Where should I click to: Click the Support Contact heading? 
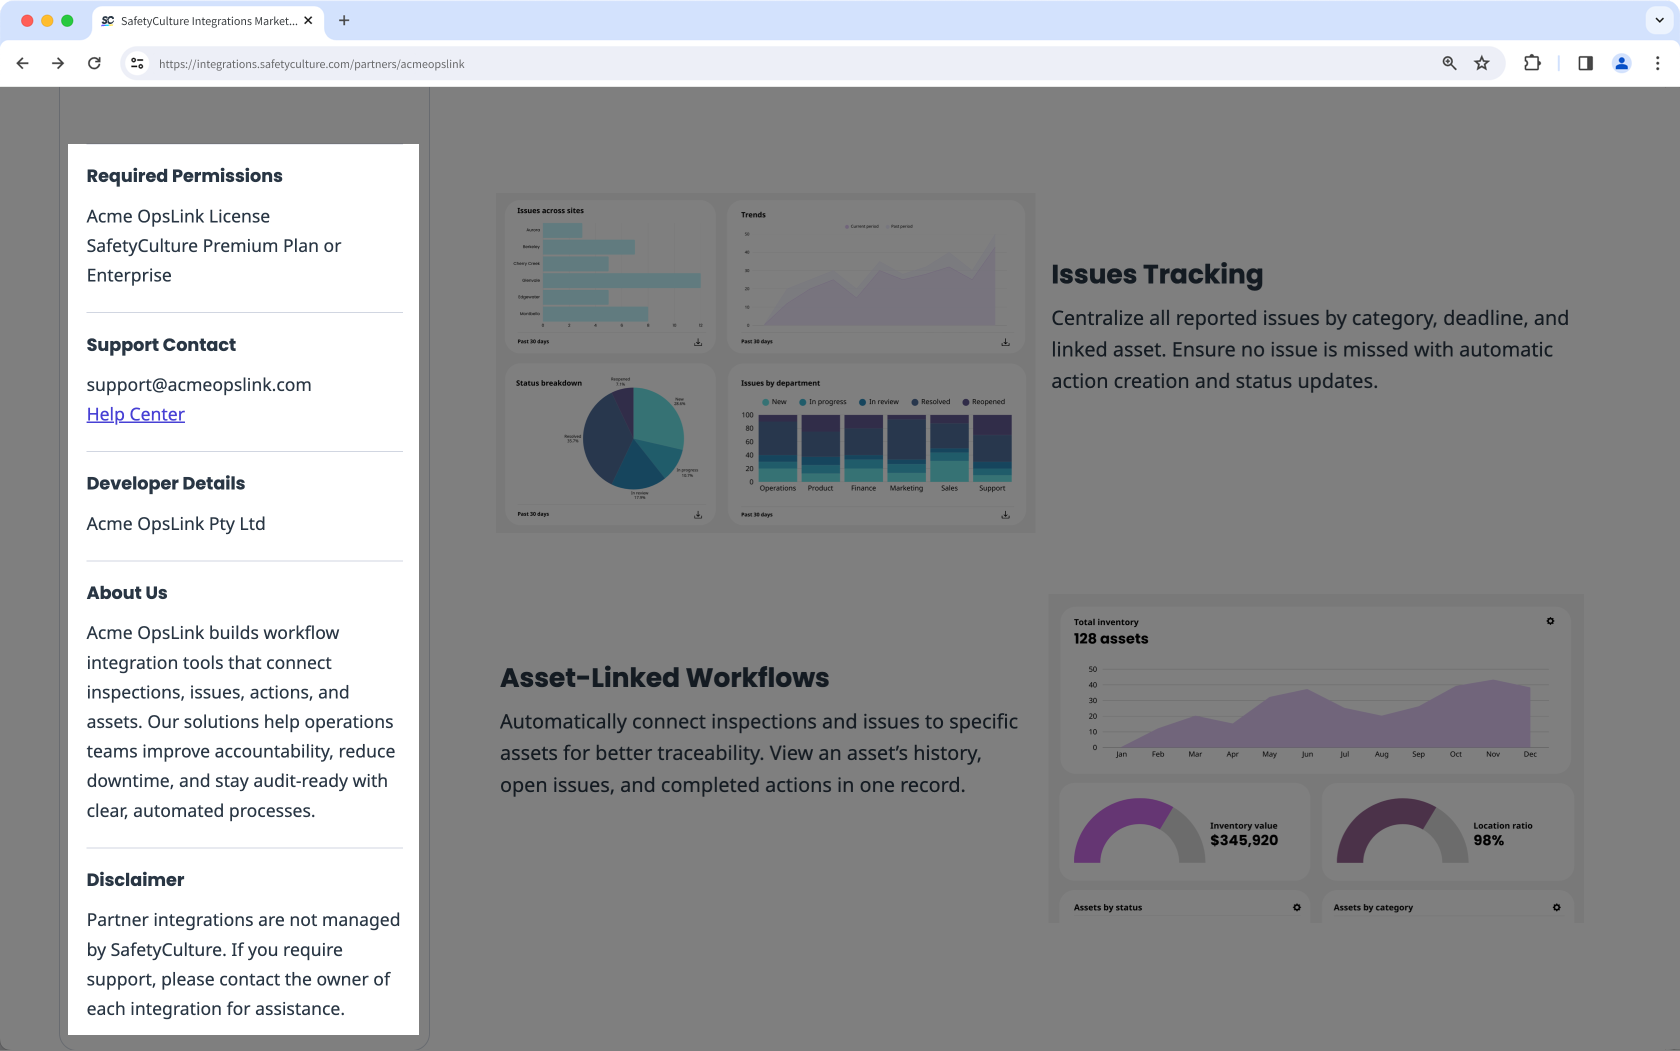(x=161, y=345)
